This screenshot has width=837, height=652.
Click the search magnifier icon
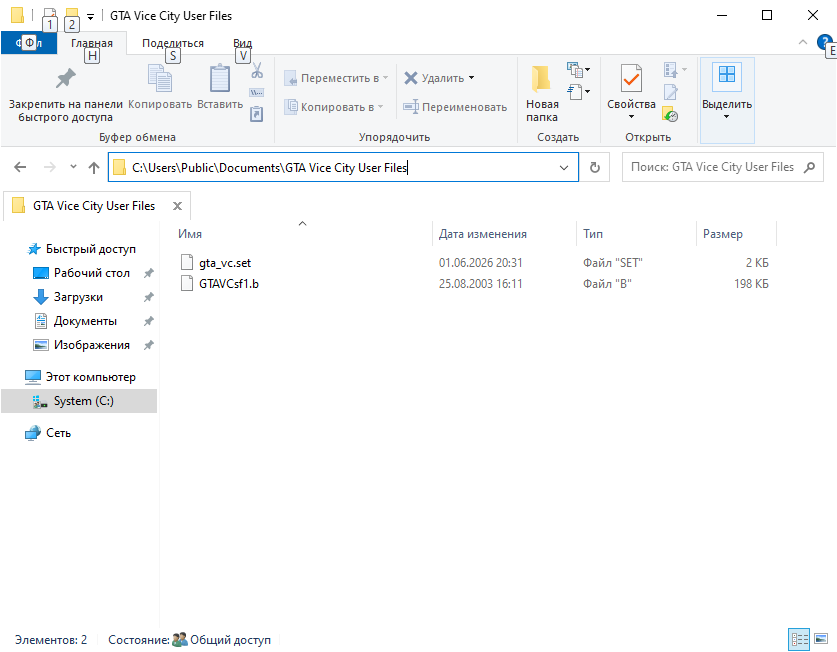[809, 167]
